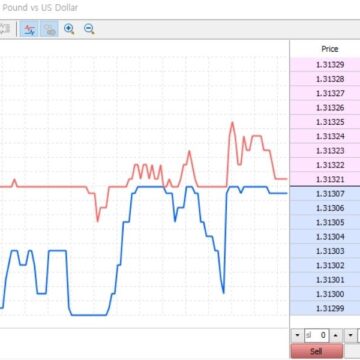Click the Pound vs US Dollar title

pos(39,7)
